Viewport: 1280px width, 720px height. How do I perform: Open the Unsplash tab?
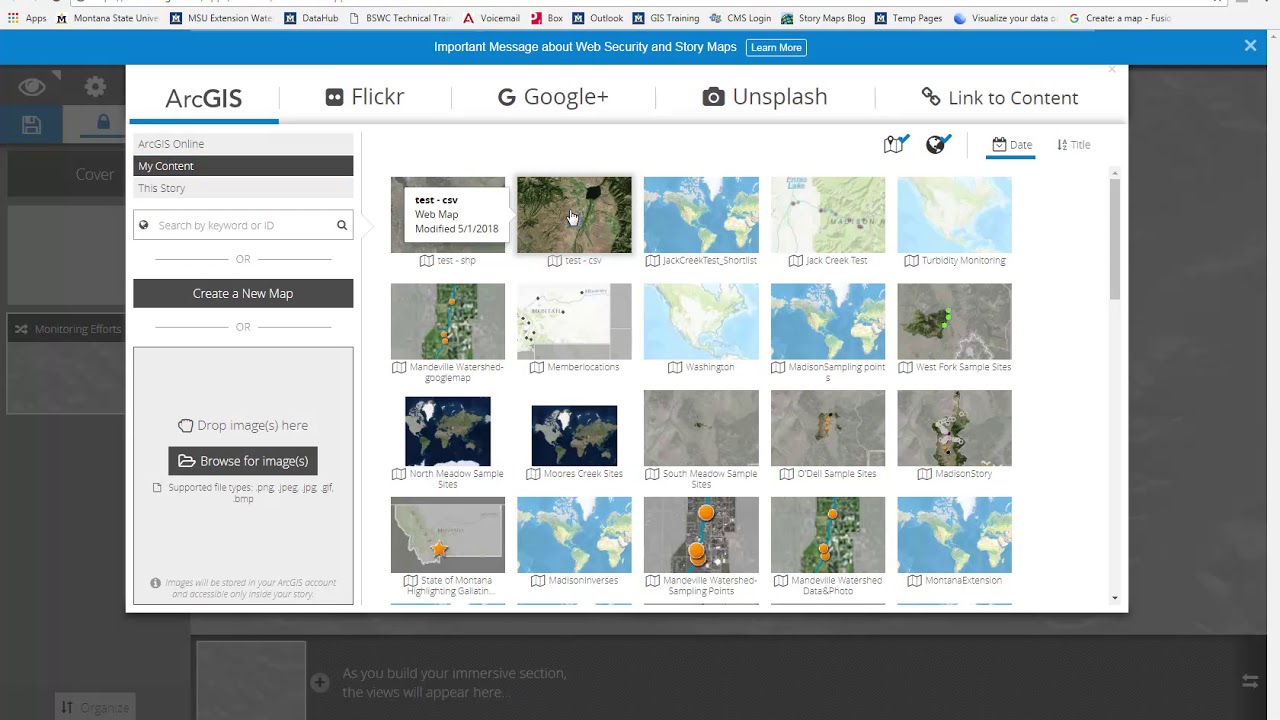point(765,97)
